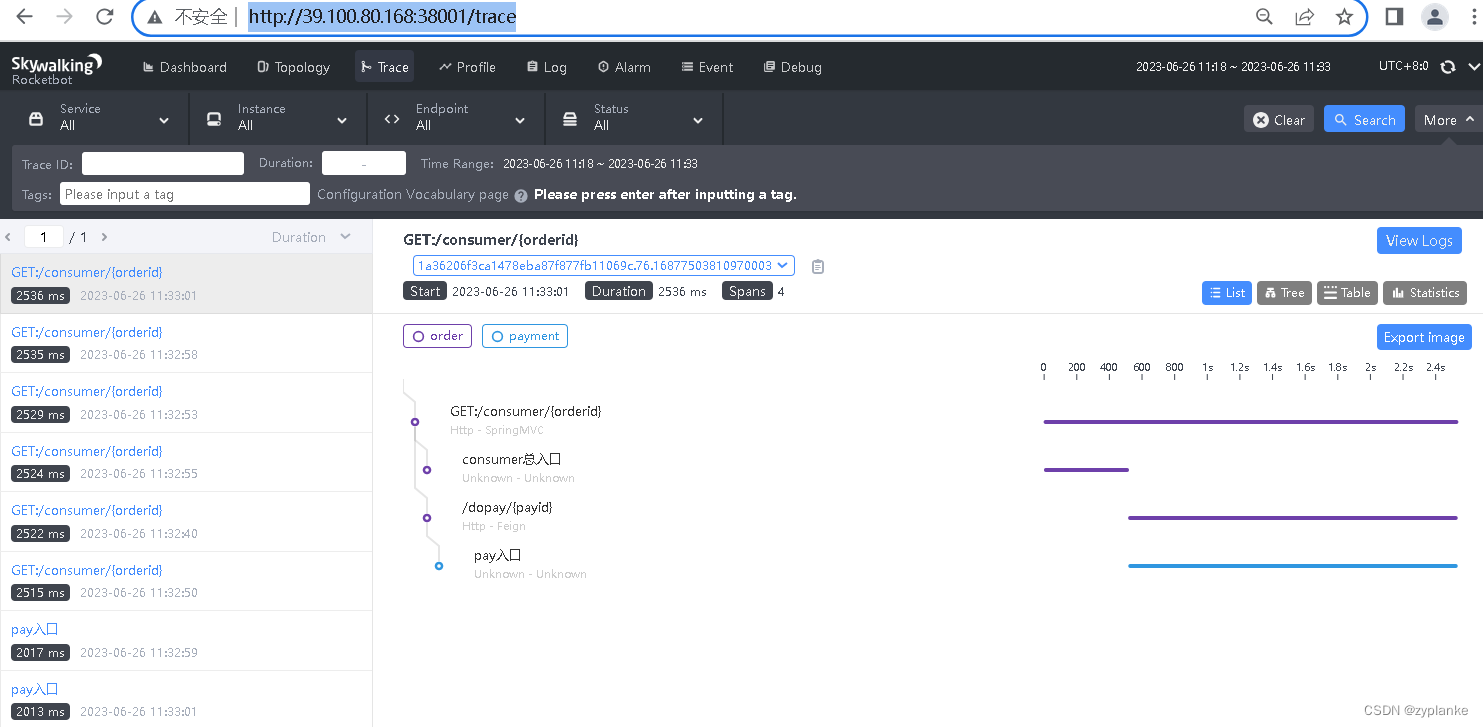
Task: Toggle the order service legend
Action: tap(437, 336)
